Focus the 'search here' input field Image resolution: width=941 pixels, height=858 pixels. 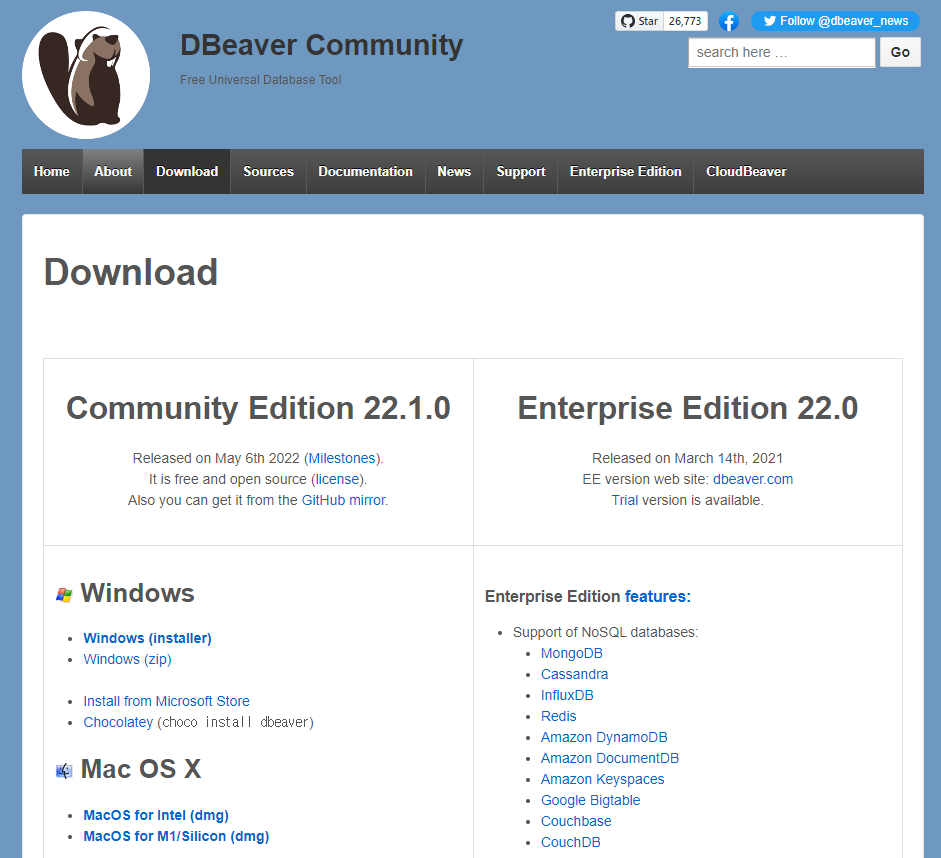click(x=781, y=53)
